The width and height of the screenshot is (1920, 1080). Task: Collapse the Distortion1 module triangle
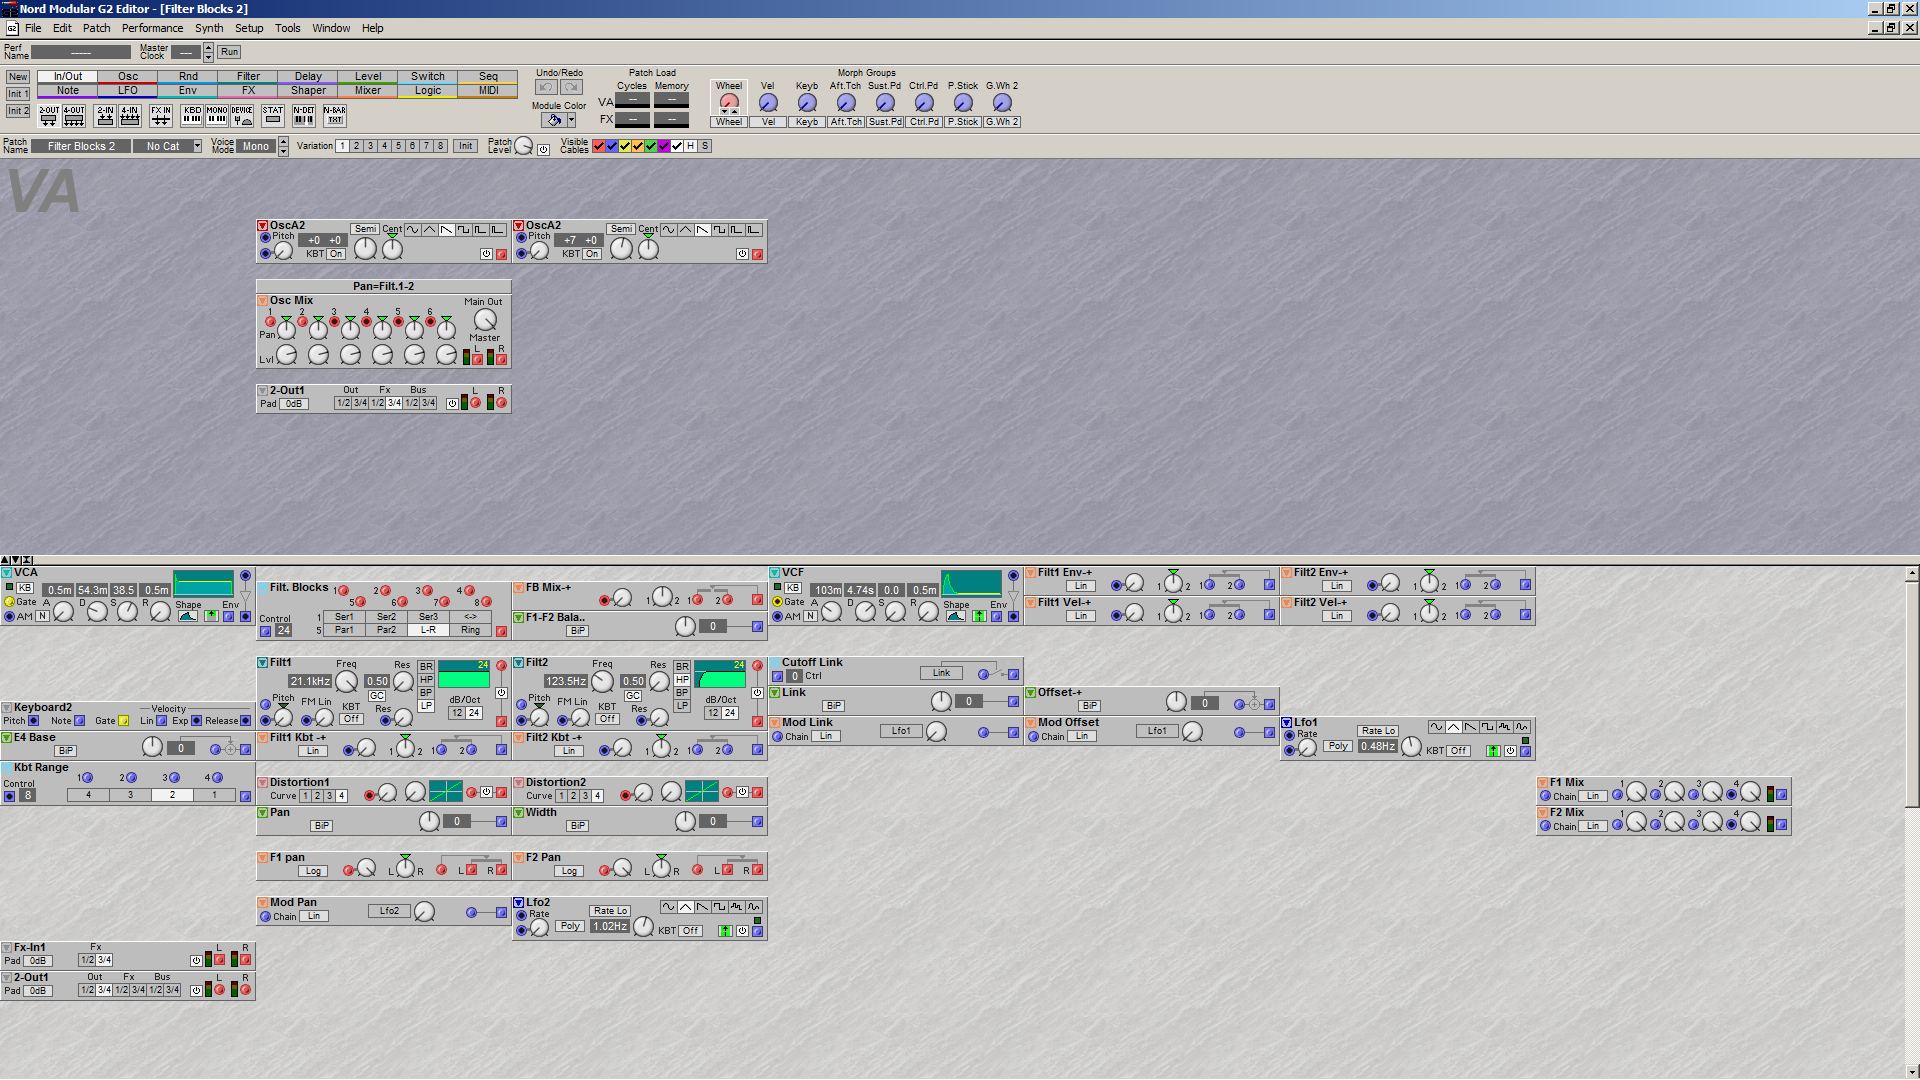point(263,783)
